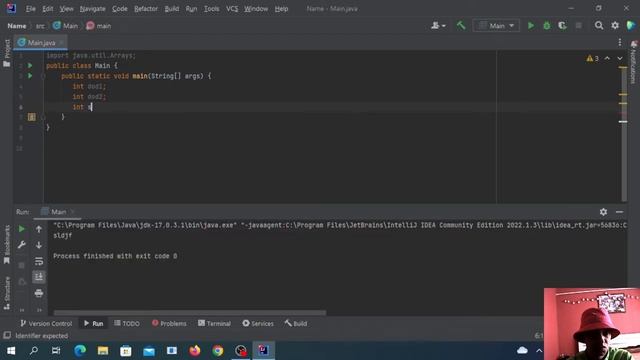Toggle scroll to end in Run console
The image size is (640, 360).
(x=39, y=277)
